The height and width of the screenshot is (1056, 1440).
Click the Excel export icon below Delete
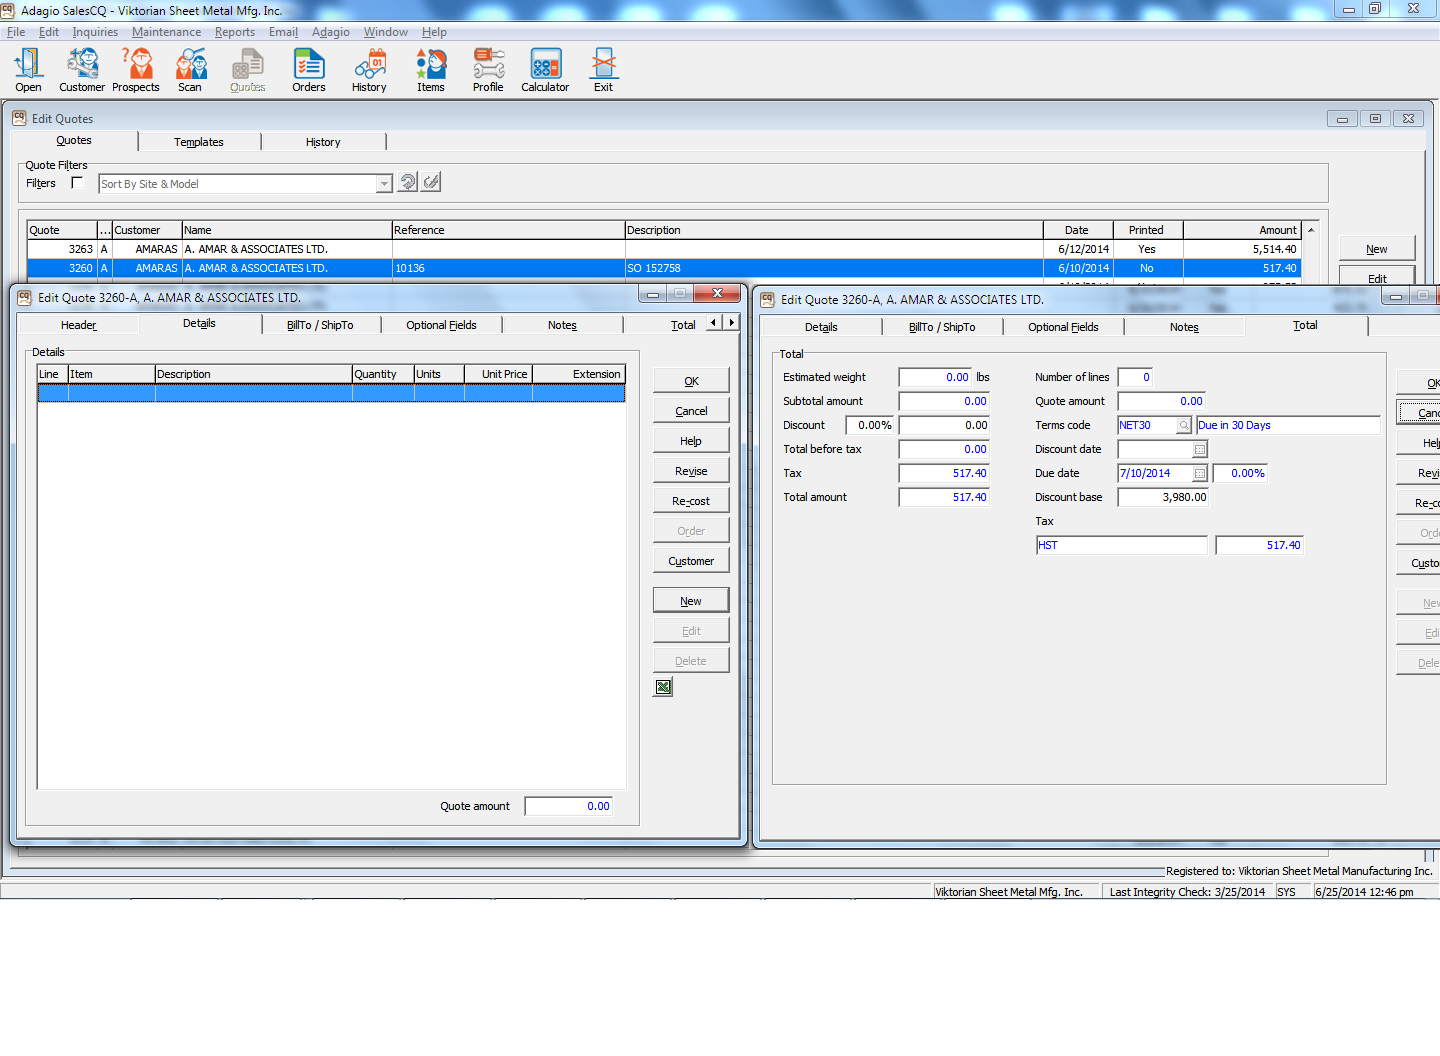tap(663, 687)
